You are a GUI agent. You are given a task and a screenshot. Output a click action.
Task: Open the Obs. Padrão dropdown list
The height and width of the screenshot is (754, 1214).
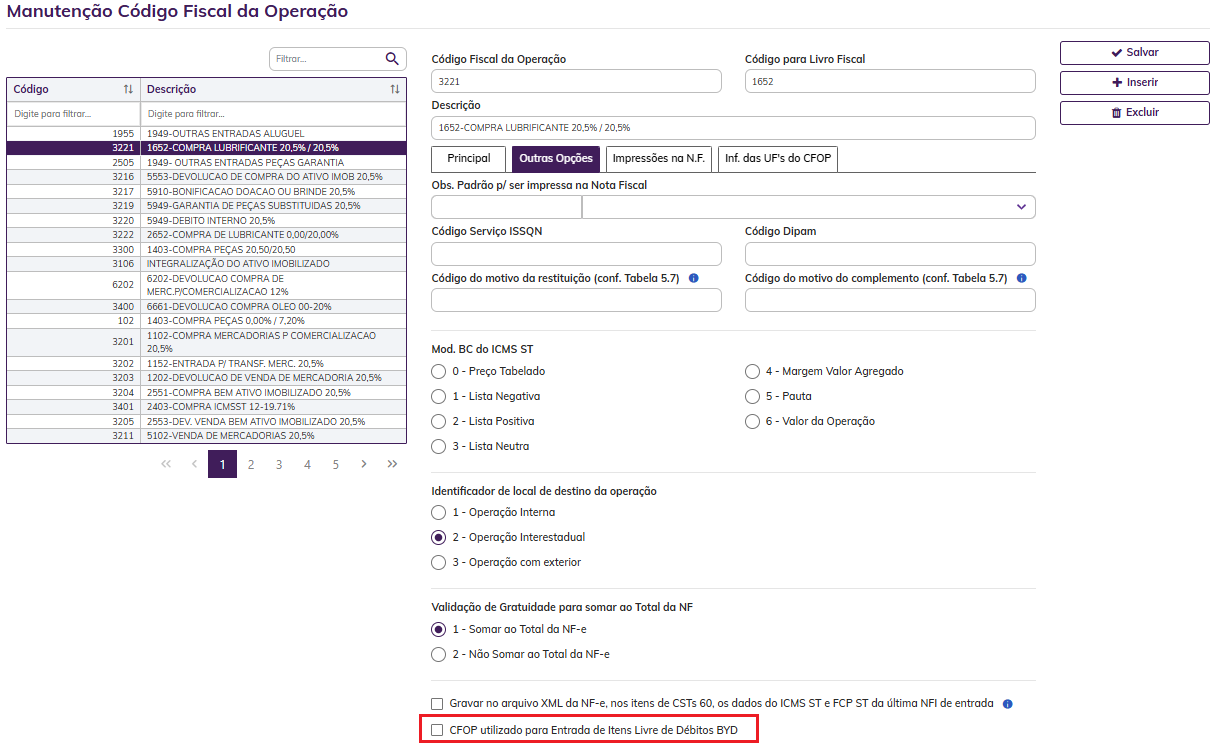coord(1021,207)
